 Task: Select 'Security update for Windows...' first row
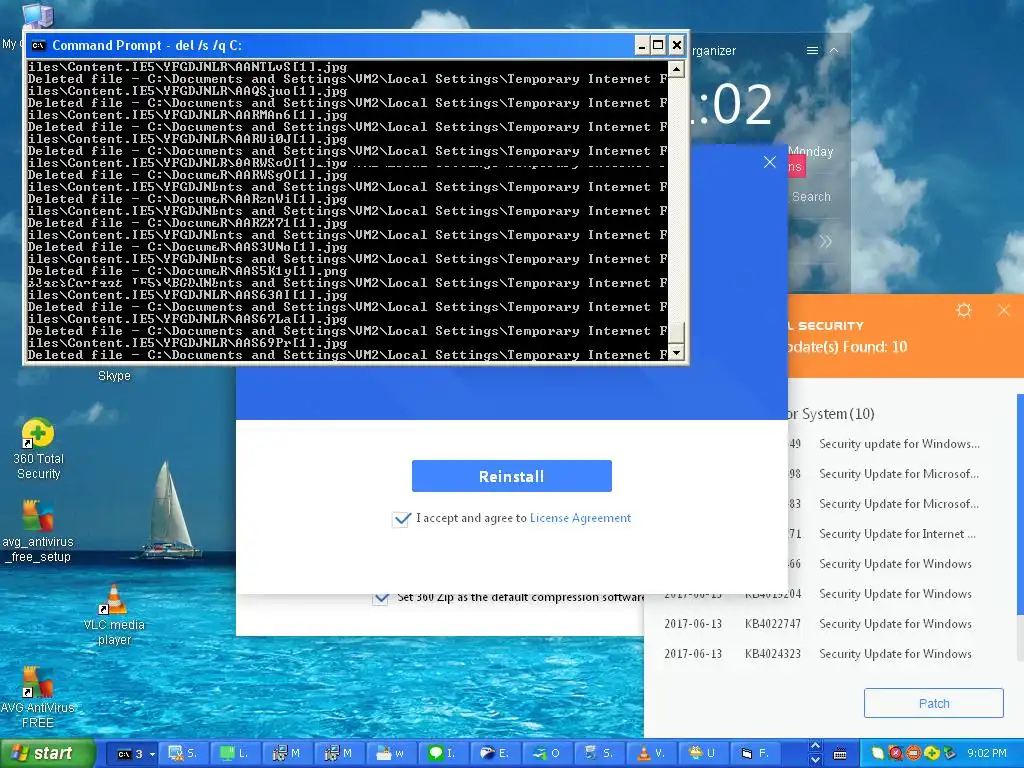(899, 443)
